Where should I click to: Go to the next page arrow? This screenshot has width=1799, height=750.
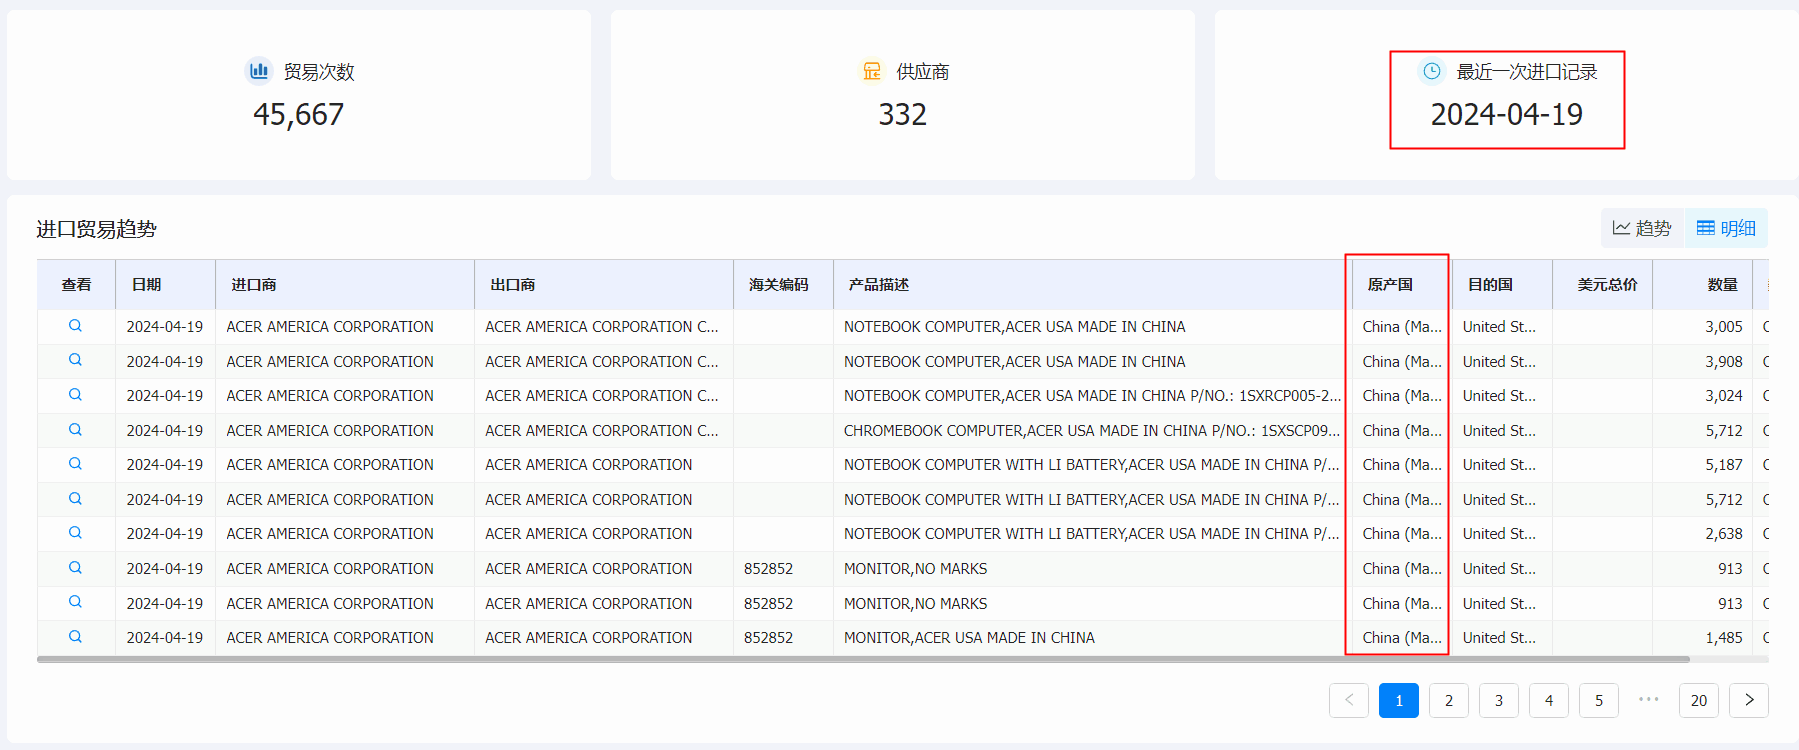1749,700
